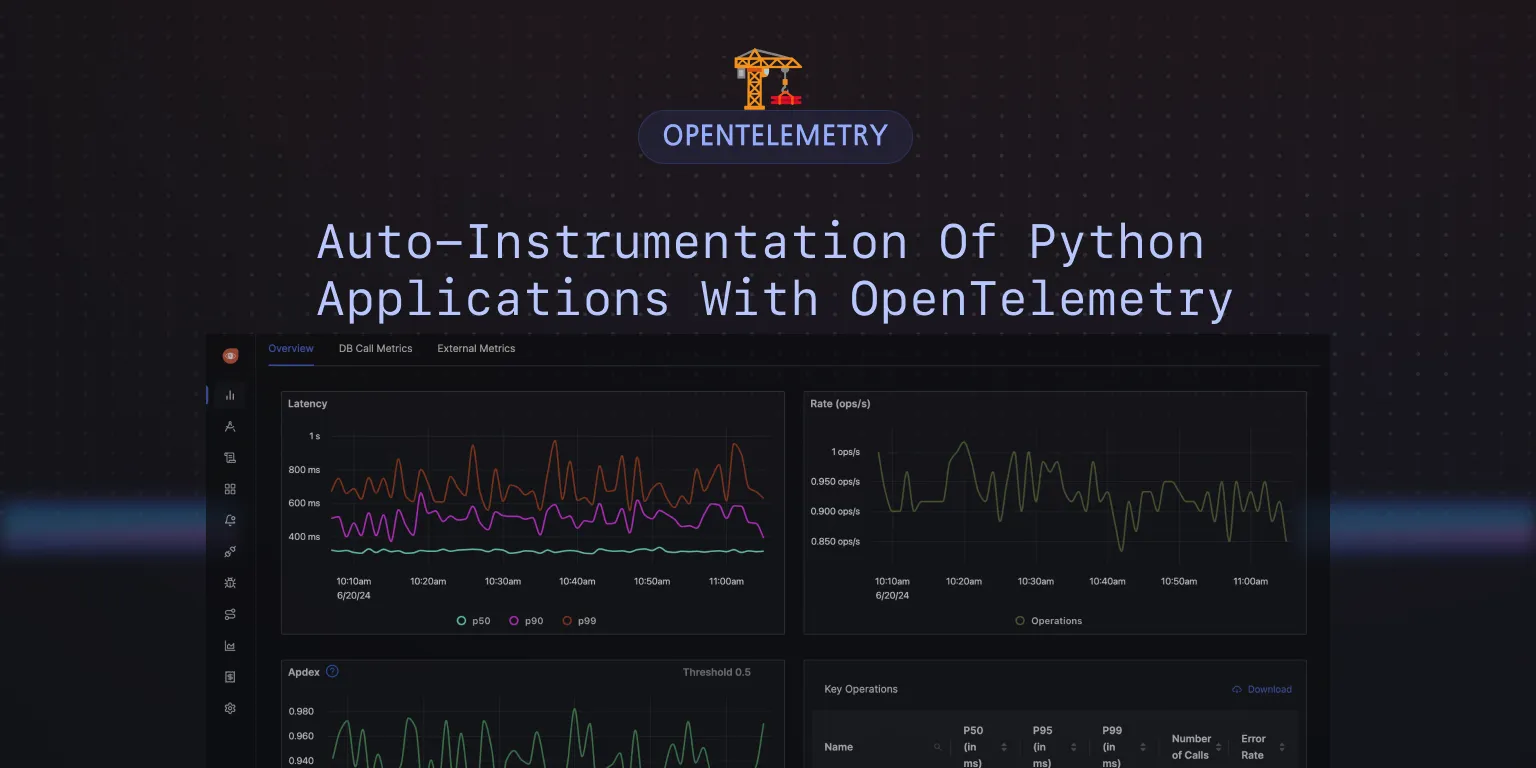Click the Auto-Instrumentation article title text
Screen dimensions: 1536x768
click(x=775, y=271)
